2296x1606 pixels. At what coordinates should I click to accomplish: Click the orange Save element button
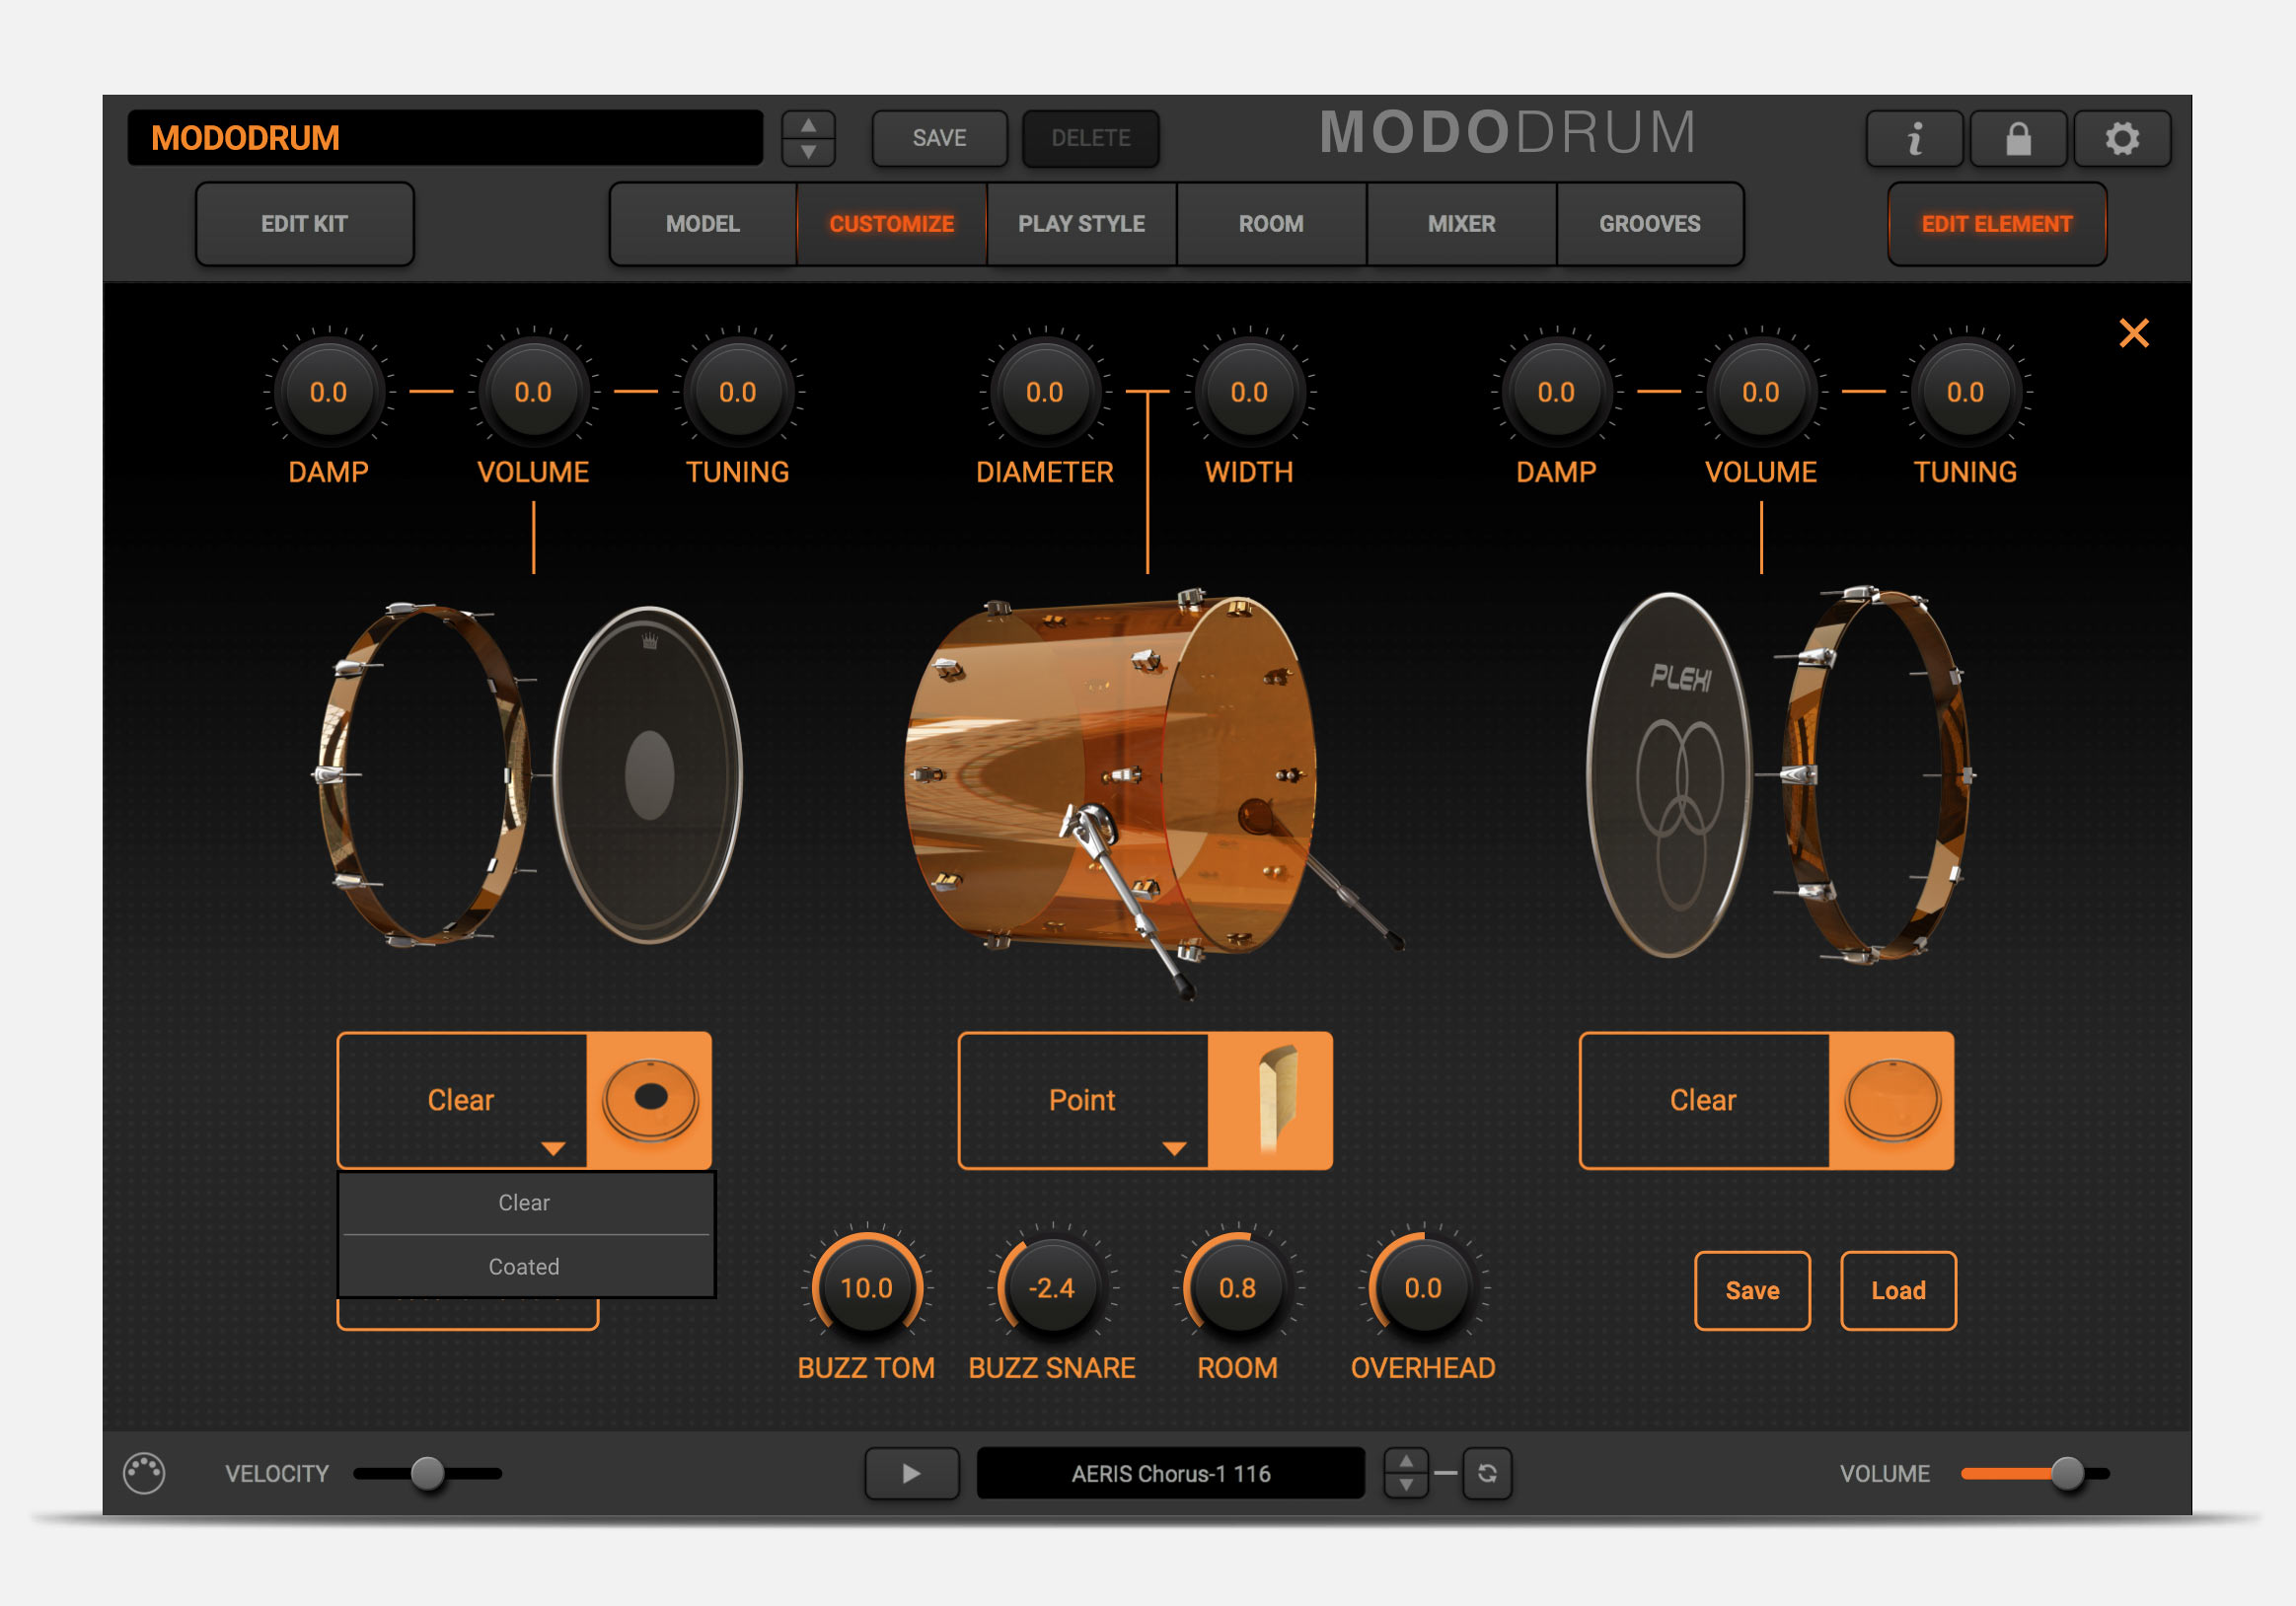pos(1752,1291)
